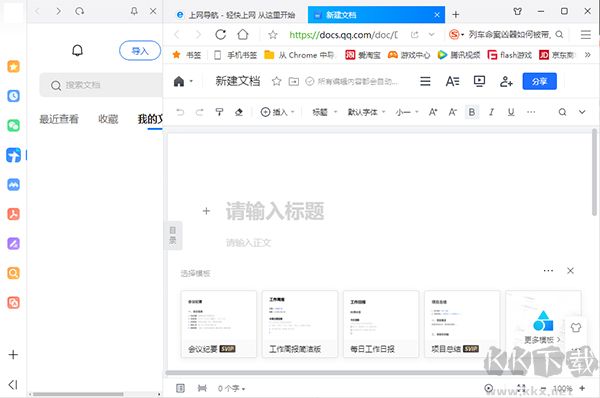The height and width of the screenshot is (398, 600).
Task: Open the 游戏中心 bookmark
Action: (x=409, y=55)
